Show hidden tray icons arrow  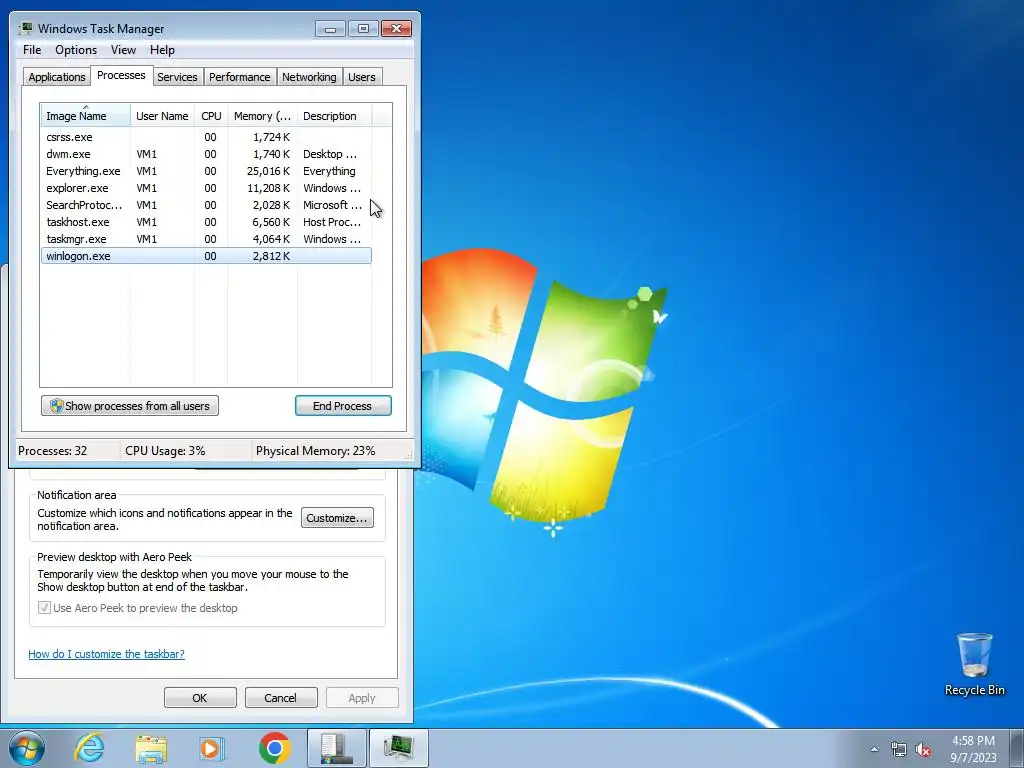pyautogui.click(x=874, y=749)
